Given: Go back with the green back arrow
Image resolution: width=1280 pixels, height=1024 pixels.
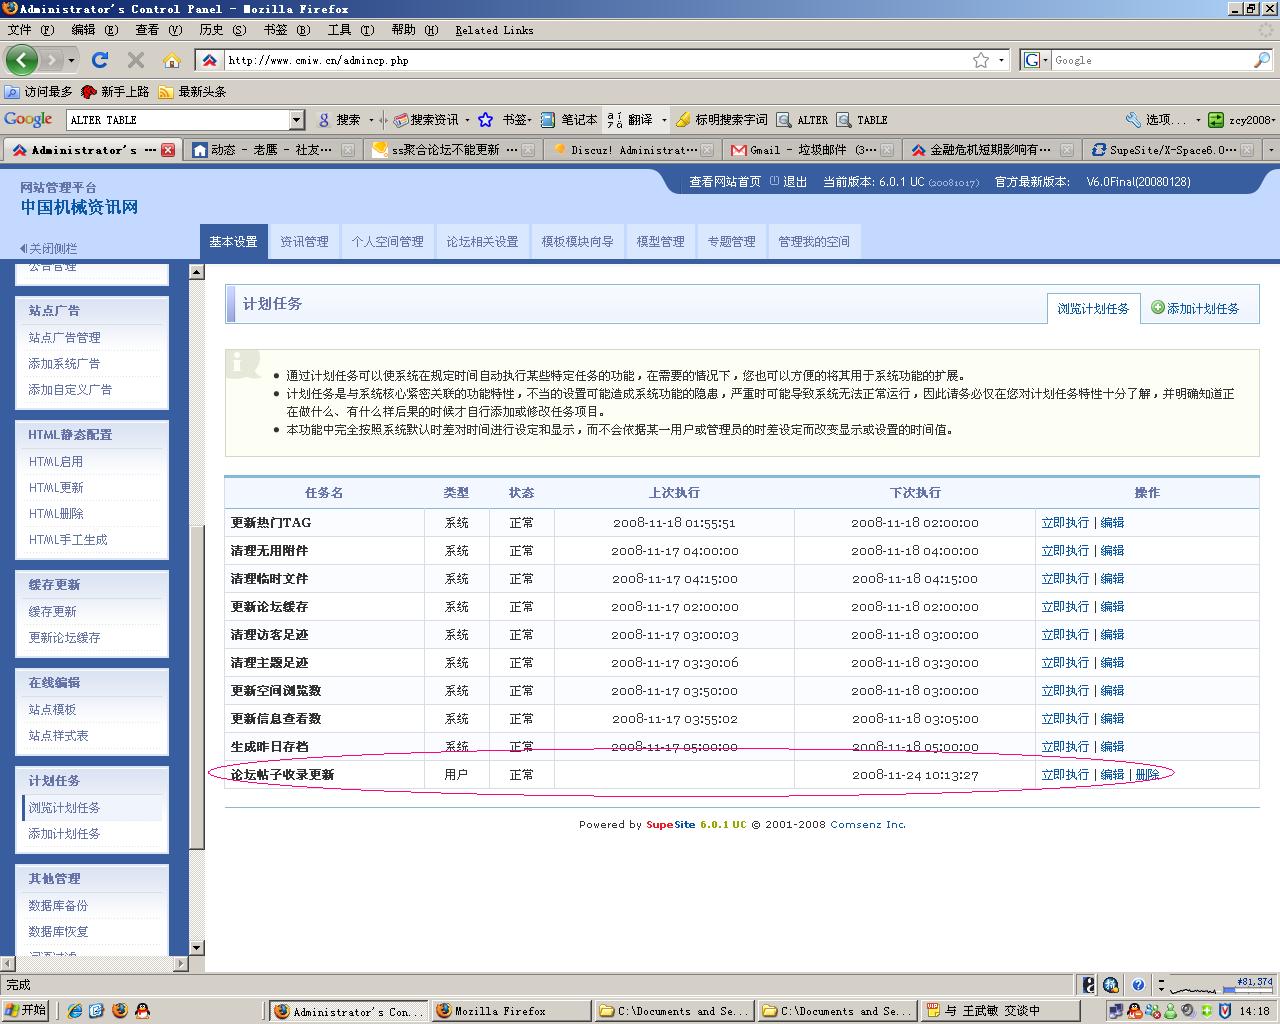Looking at the screenshot, I should (x=22, y=60).
